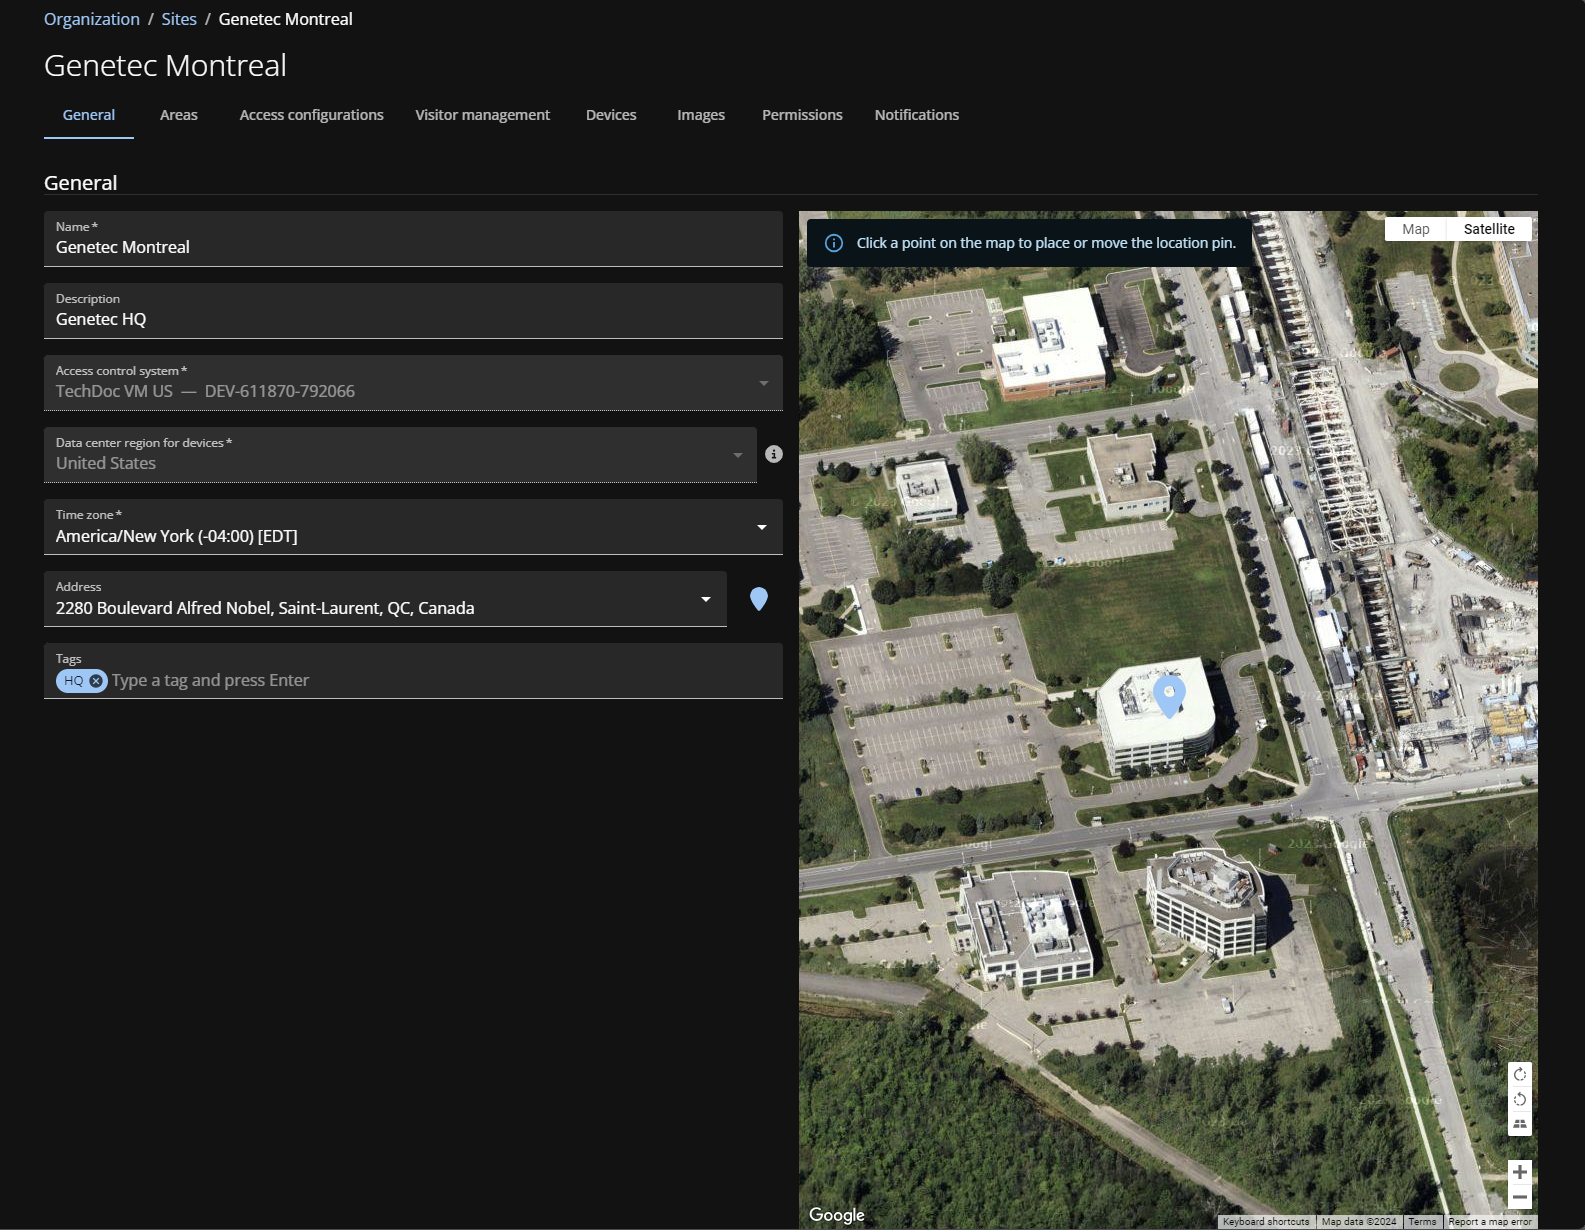Navigate to Sites in the breadcrumb
The image size is (1585, 1230).
pos(179,19)
